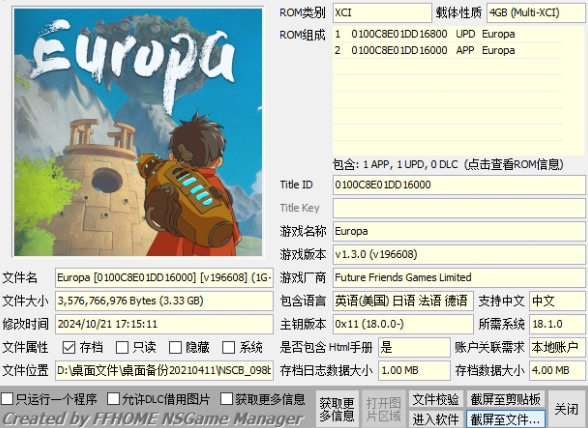Enable 允许DLC借用图片 checkbox
Viewport: 588px width, 428px height.
pyautogui.click(x=113, y=399)
